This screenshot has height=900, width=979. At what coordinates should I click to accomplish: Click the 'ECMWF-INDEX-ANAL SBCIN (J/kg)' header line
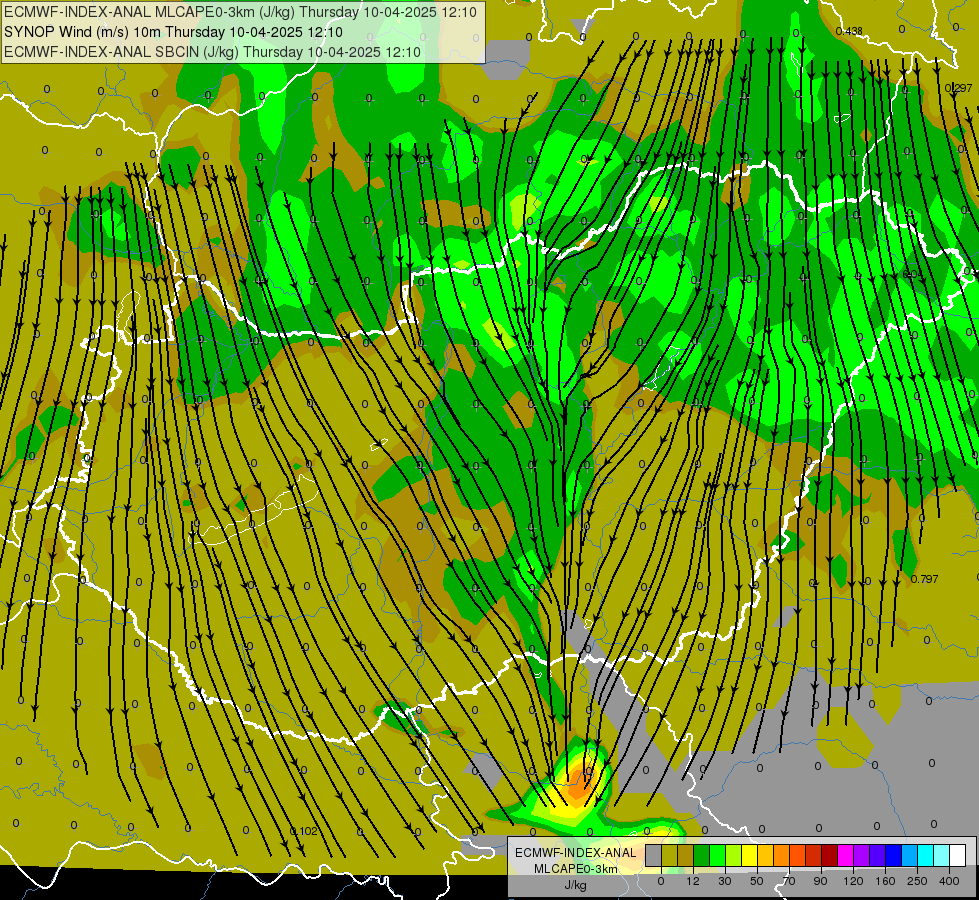(212, 52)
